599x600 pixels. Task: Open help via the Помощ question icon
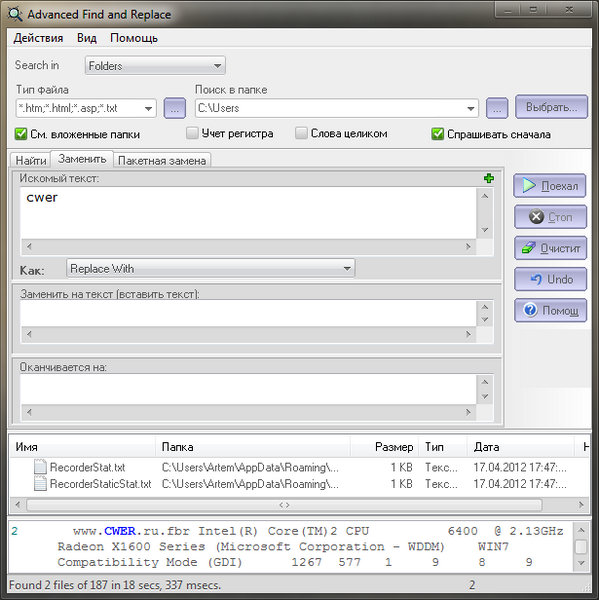point(550,310)
